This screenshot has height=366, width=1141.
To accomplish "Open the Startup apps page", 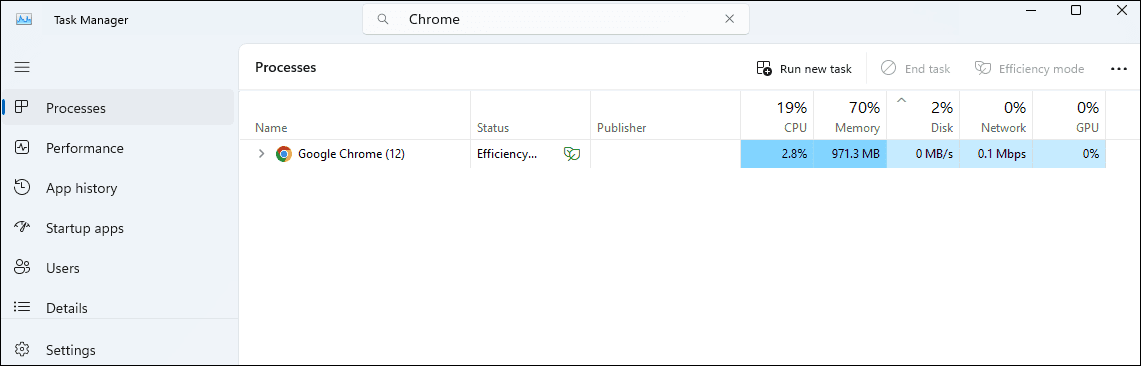I will pyautogui.click(x=118, y=228).
